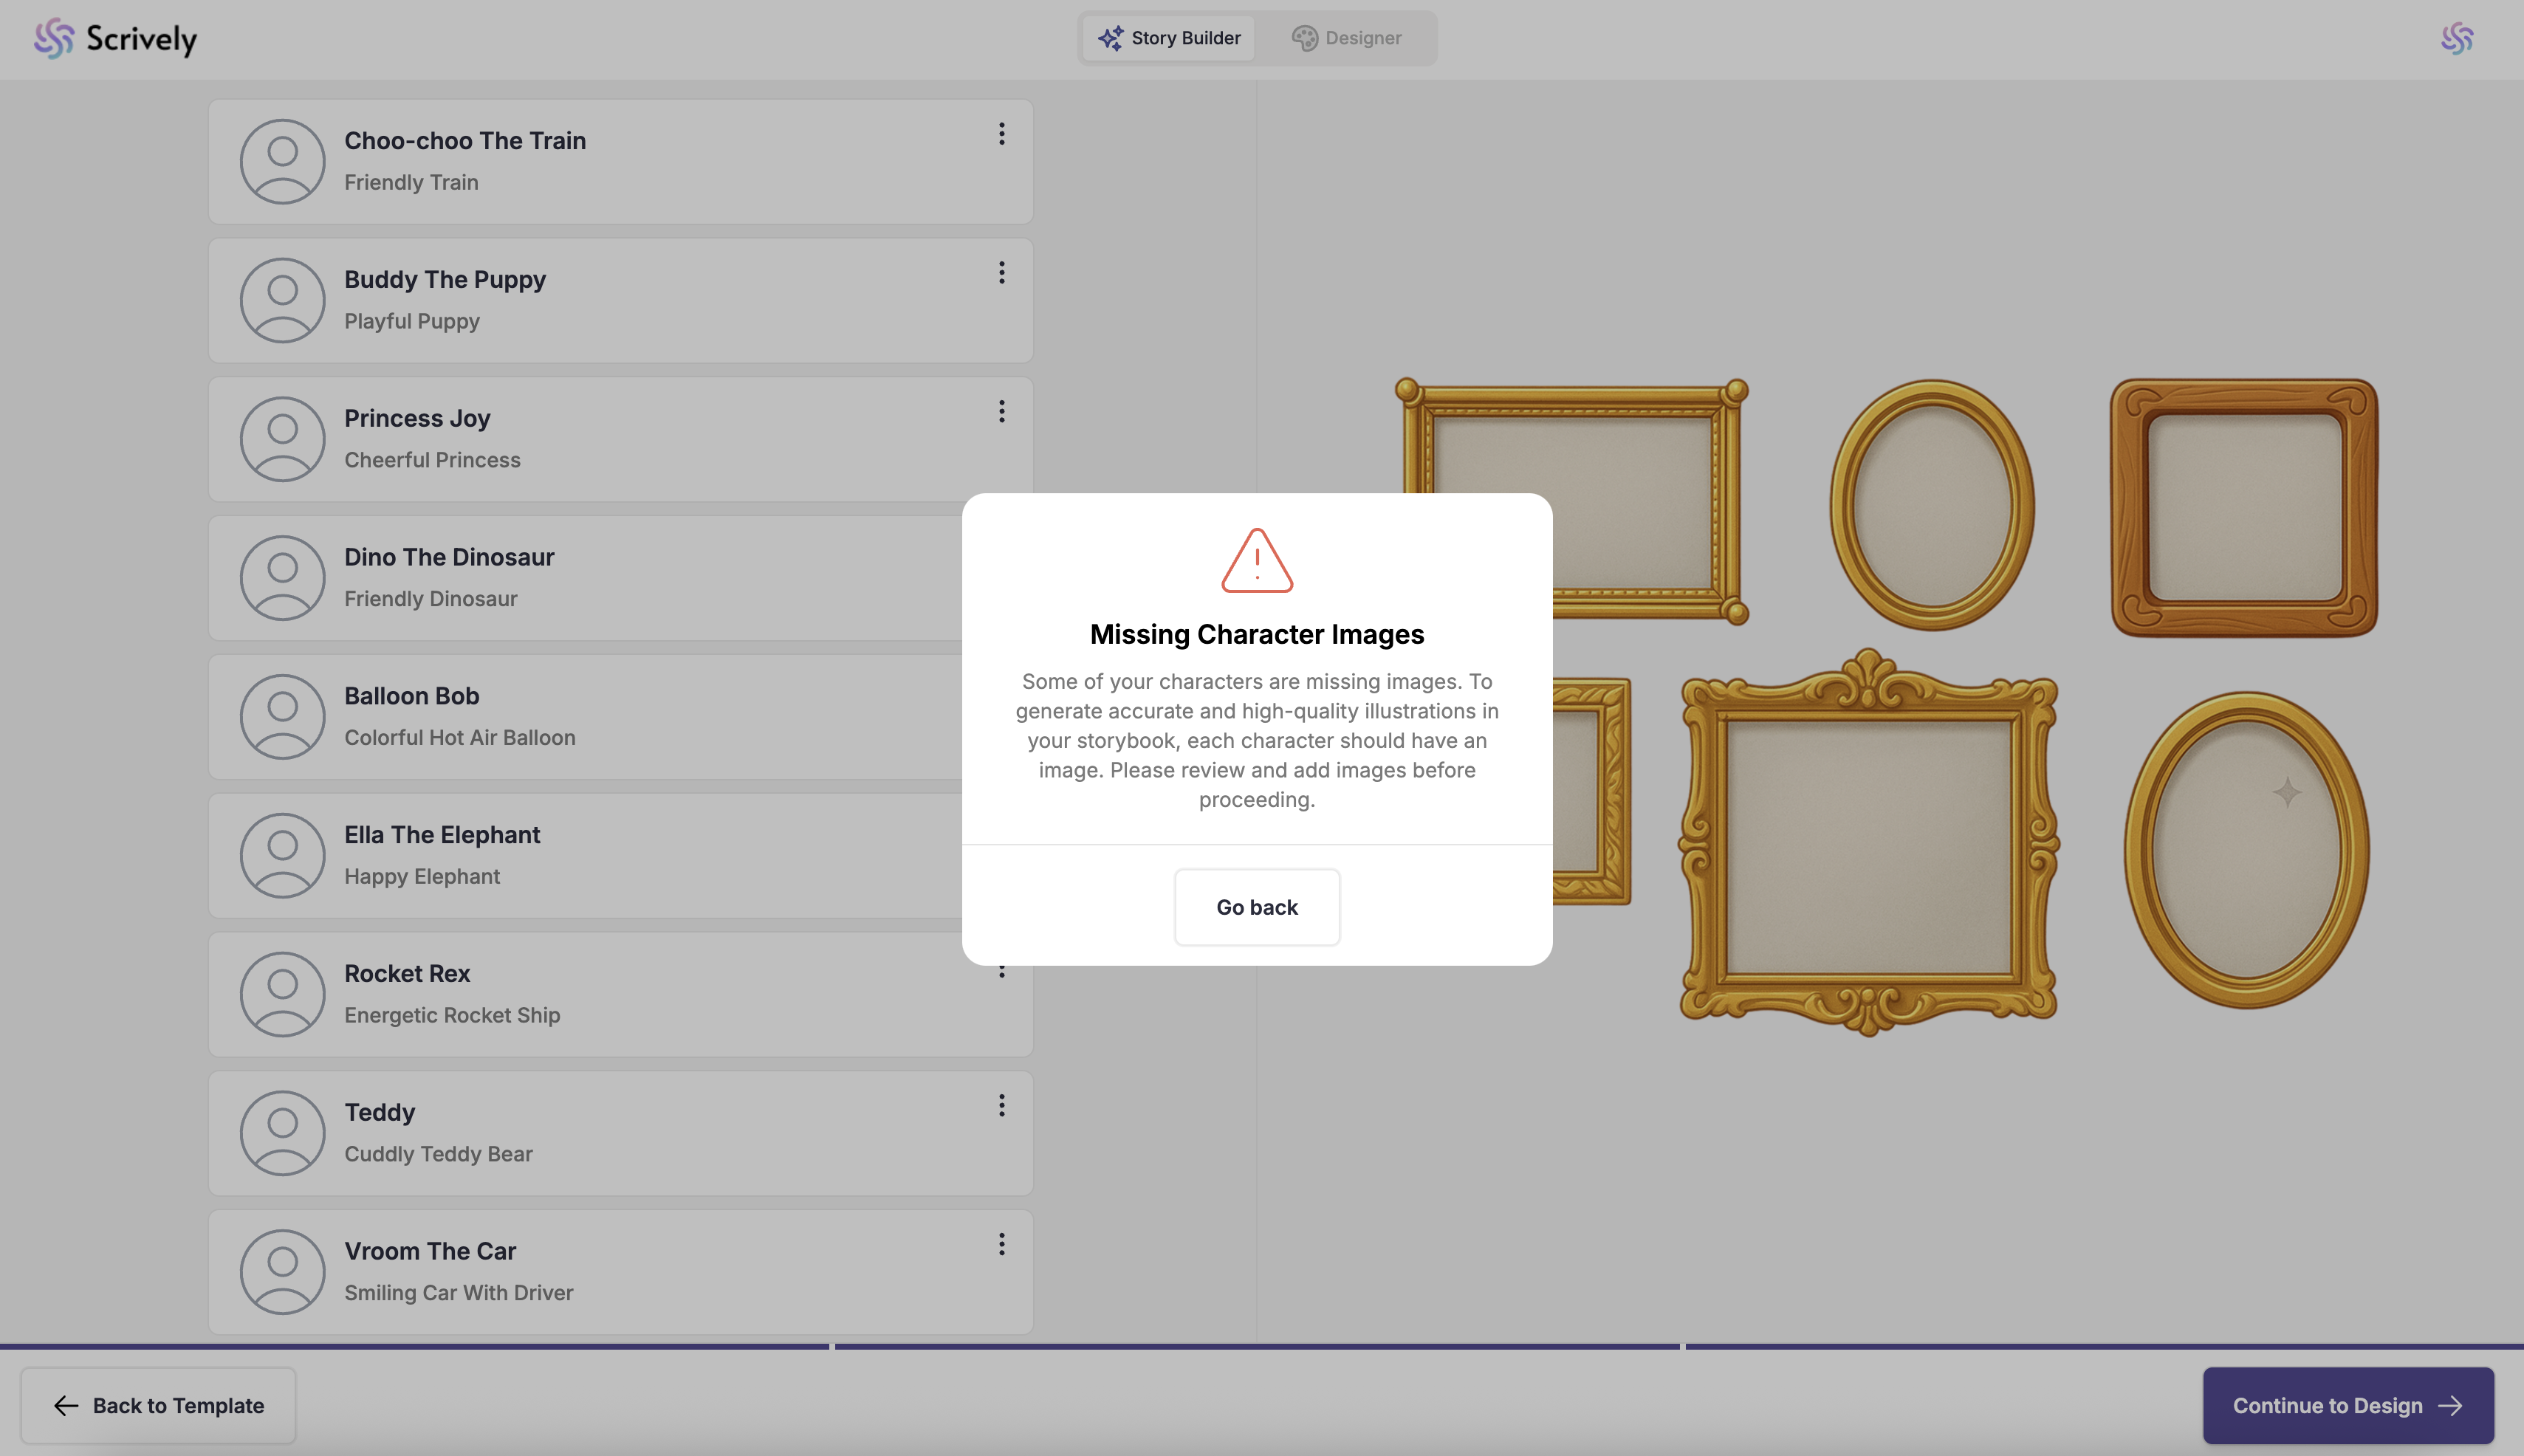Click Buddy The Puppy avatar icon
Screen dimensions: 2524x1456
pos(282,301)
